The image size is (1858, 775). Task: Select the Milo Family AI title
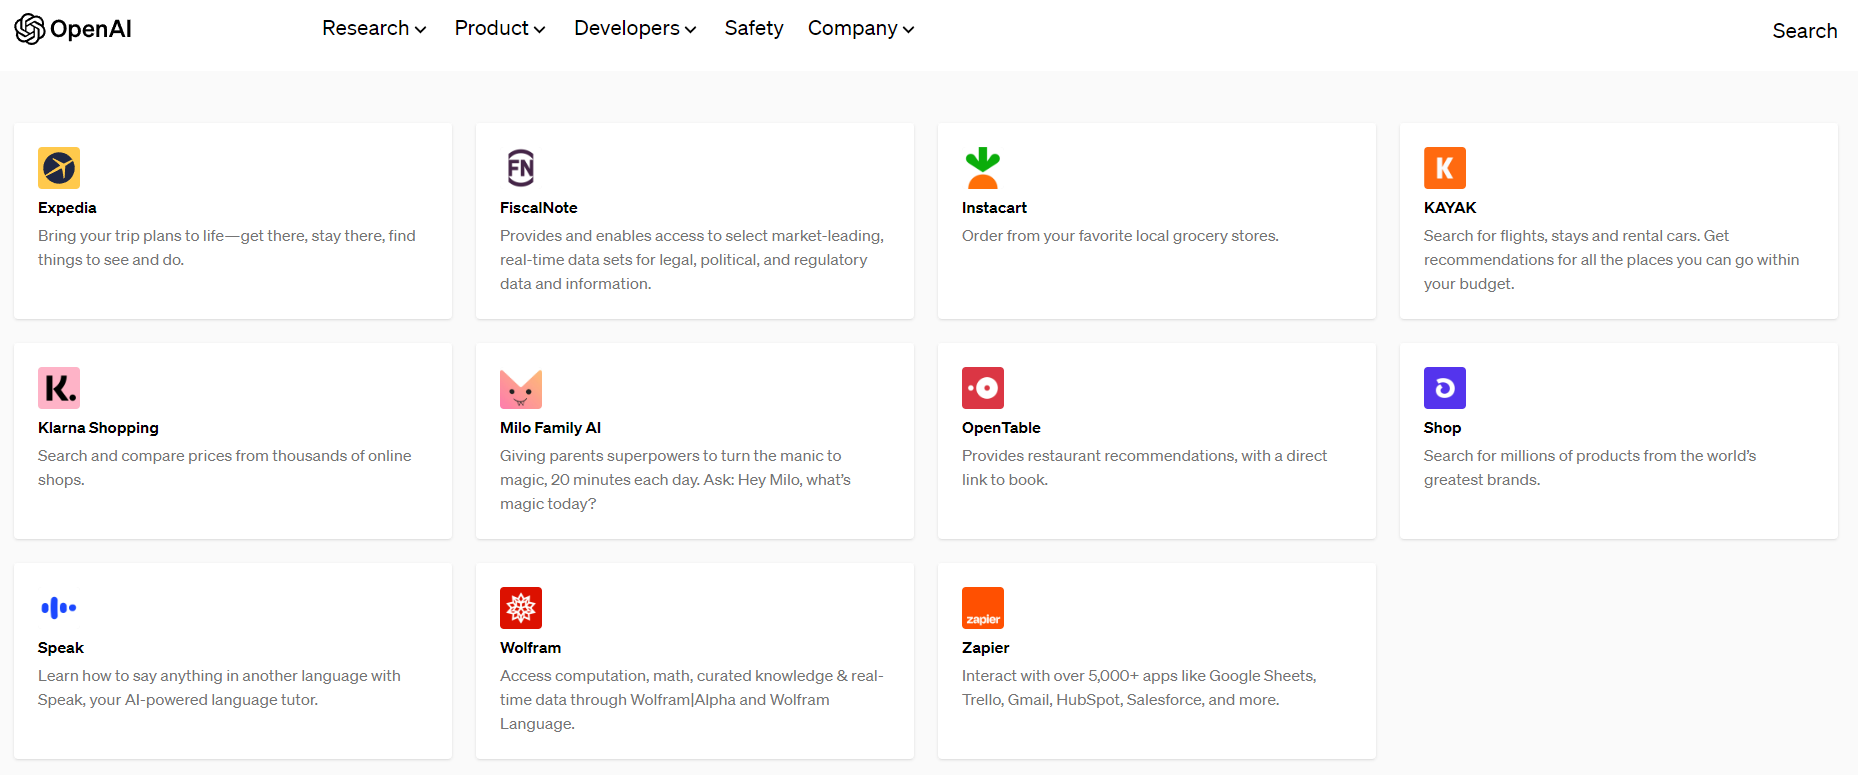click(x=550, y=428)
